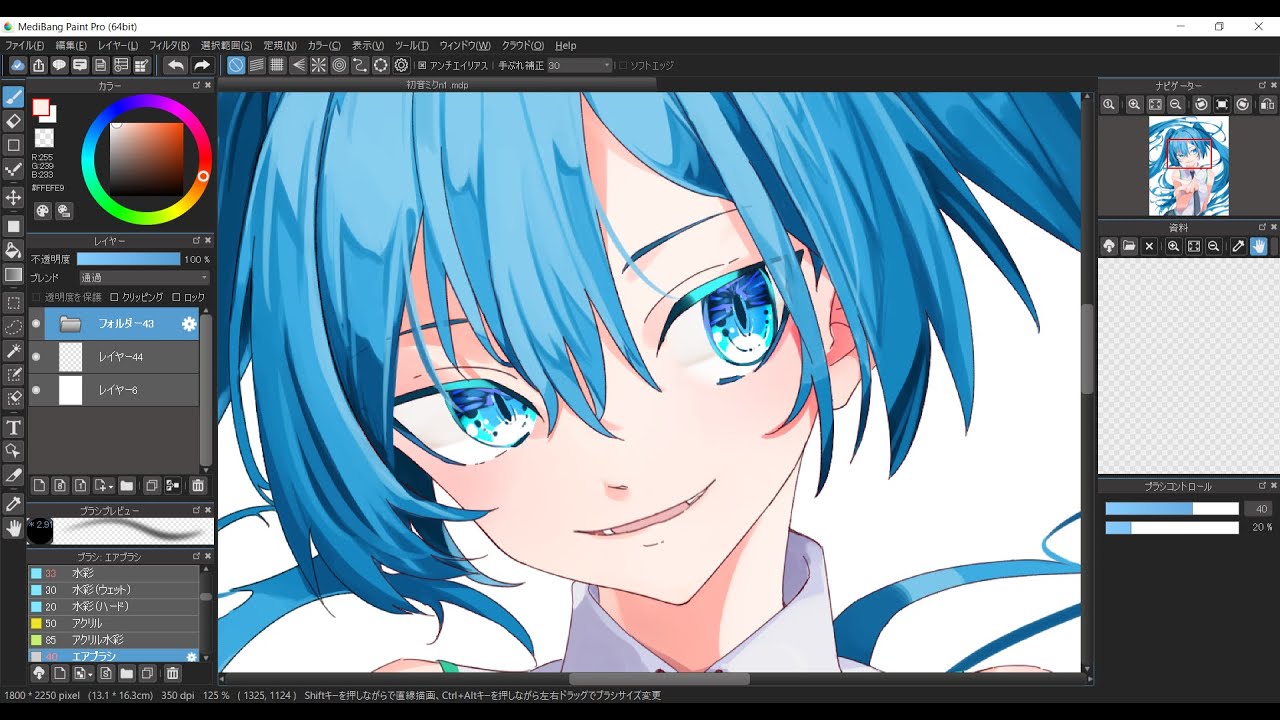The image size is (1280, 720).
Task: Enable the クリッピング checkbox
Action: (x=114, y=297)
